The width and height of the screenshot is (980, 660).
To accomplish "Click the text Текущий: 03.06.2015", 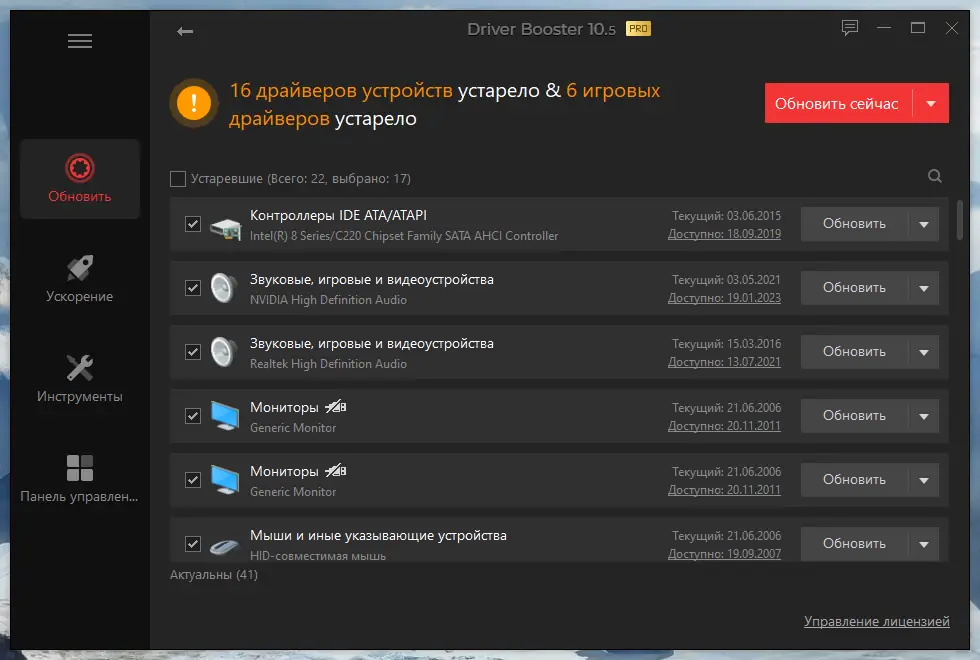I will pyautogui.click(x=726, y=216).
